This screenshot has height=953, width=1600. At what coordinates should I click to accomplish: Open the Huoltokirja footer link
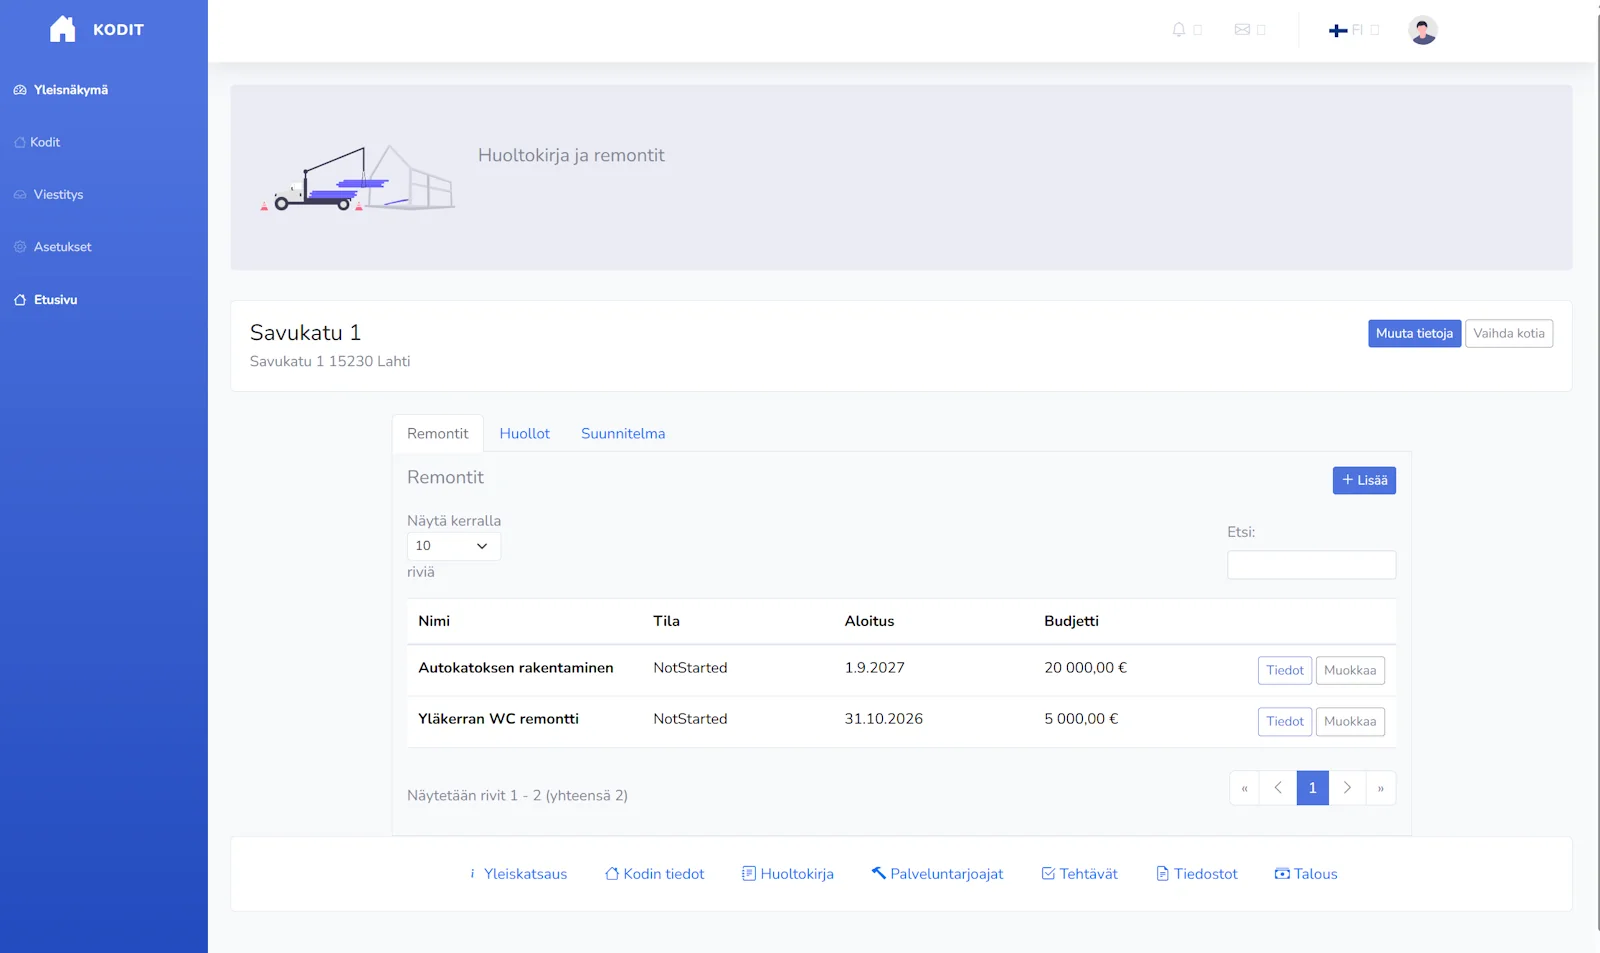[788, 874]
